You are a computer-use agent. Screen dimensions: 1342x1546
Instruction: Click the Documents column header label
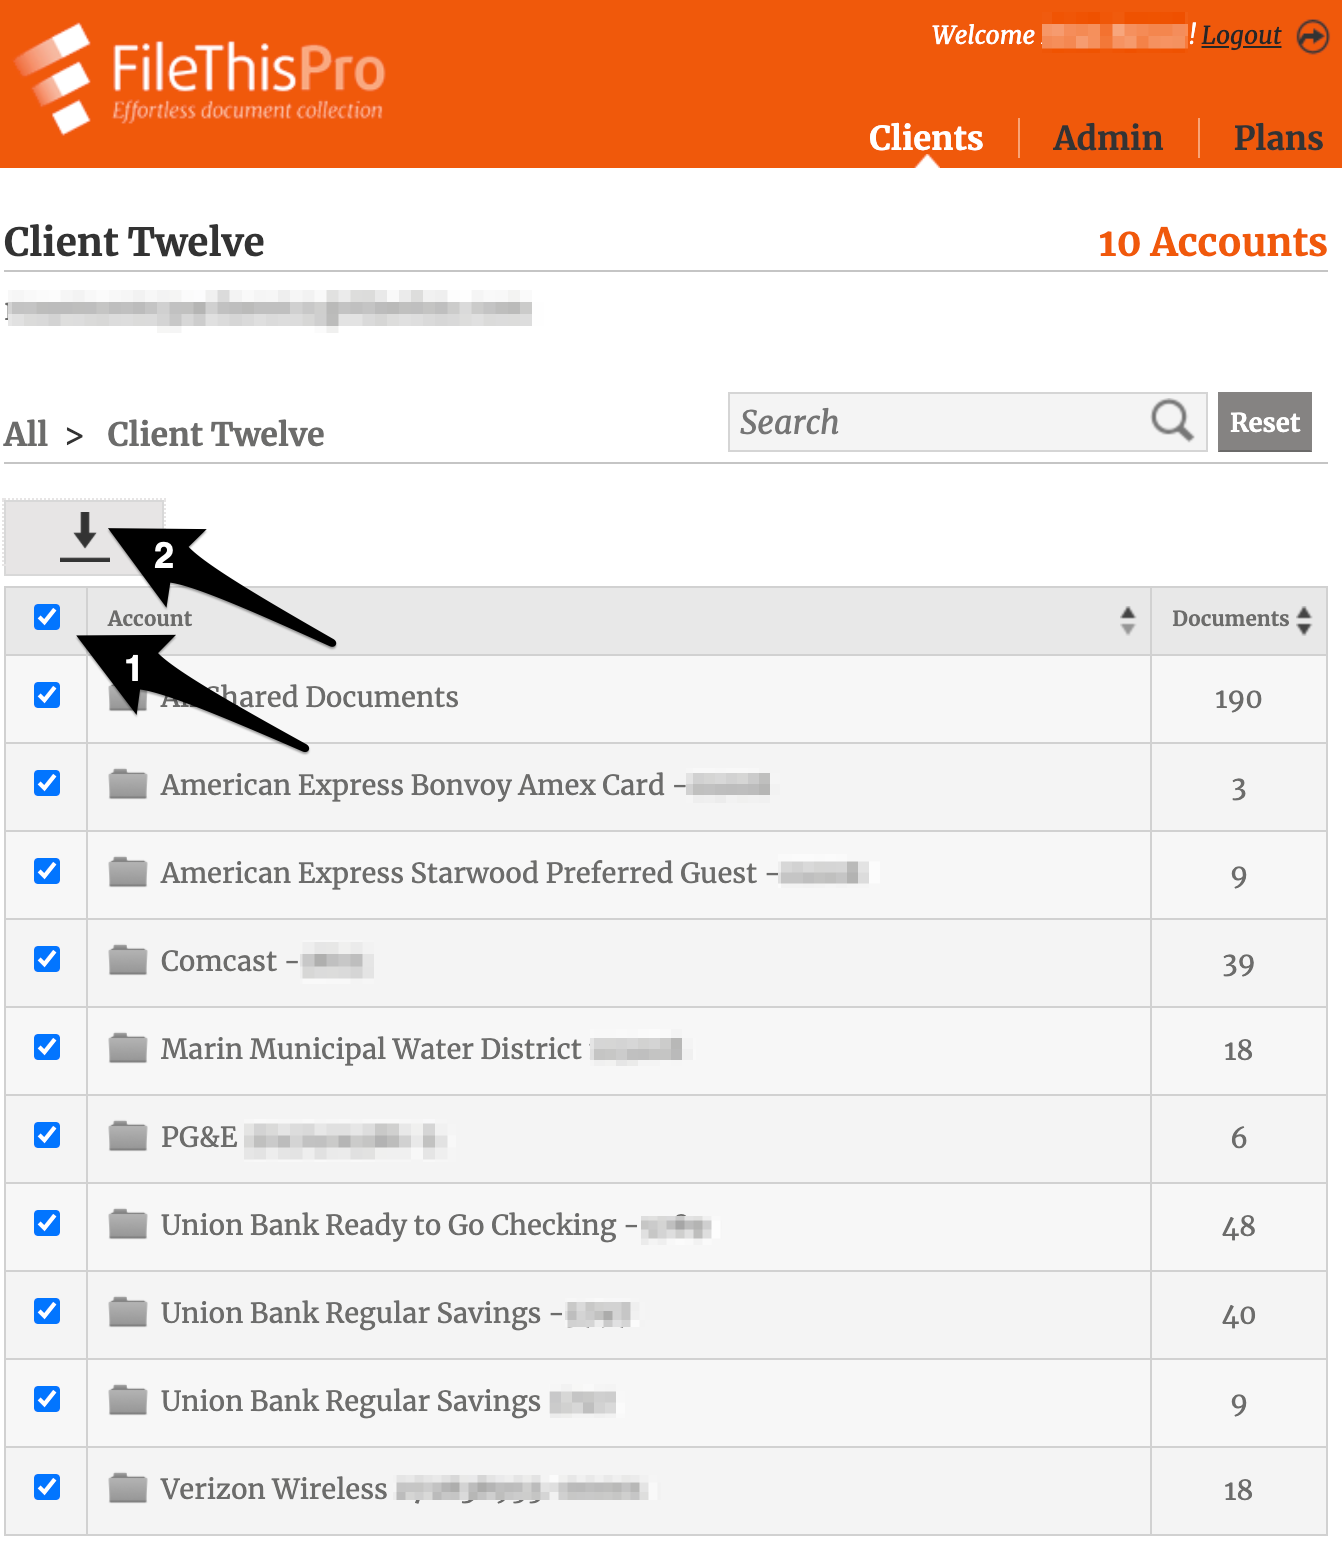[x=1230, y=618]
